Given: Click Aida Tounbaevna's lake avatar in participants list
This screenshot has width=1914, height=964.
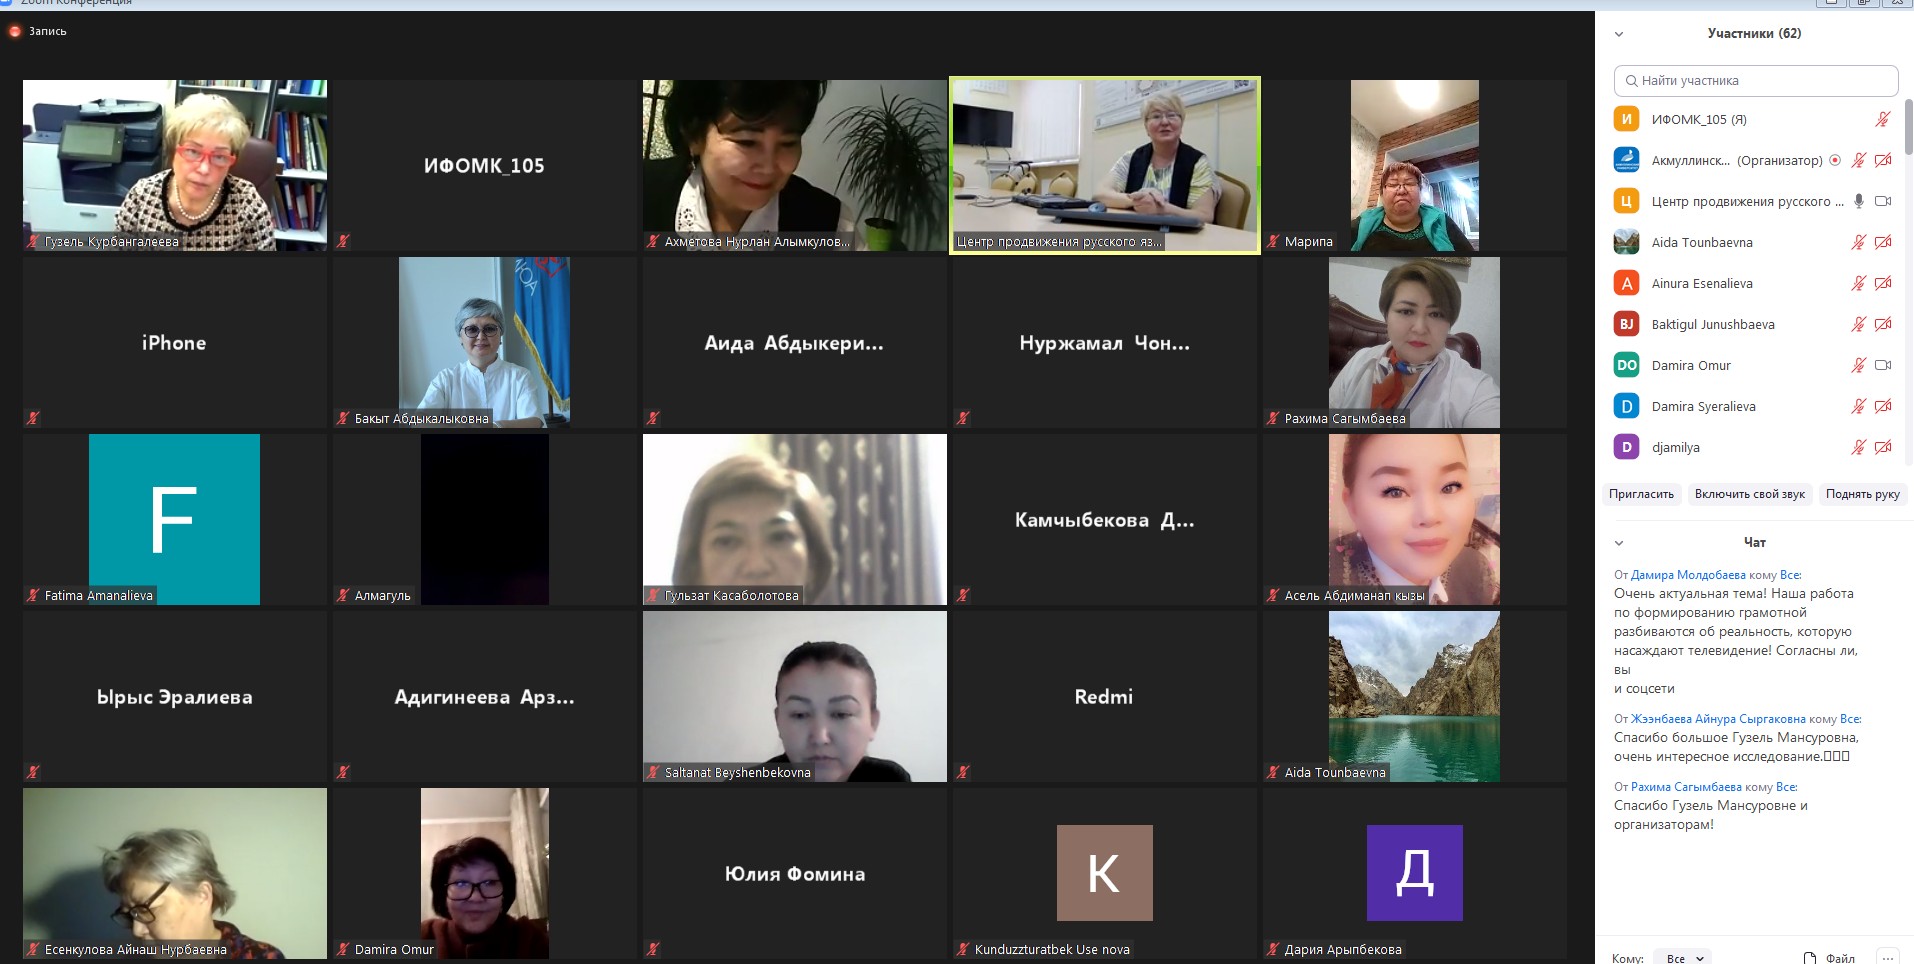Looking at the screenshot, I should 1626,242.
